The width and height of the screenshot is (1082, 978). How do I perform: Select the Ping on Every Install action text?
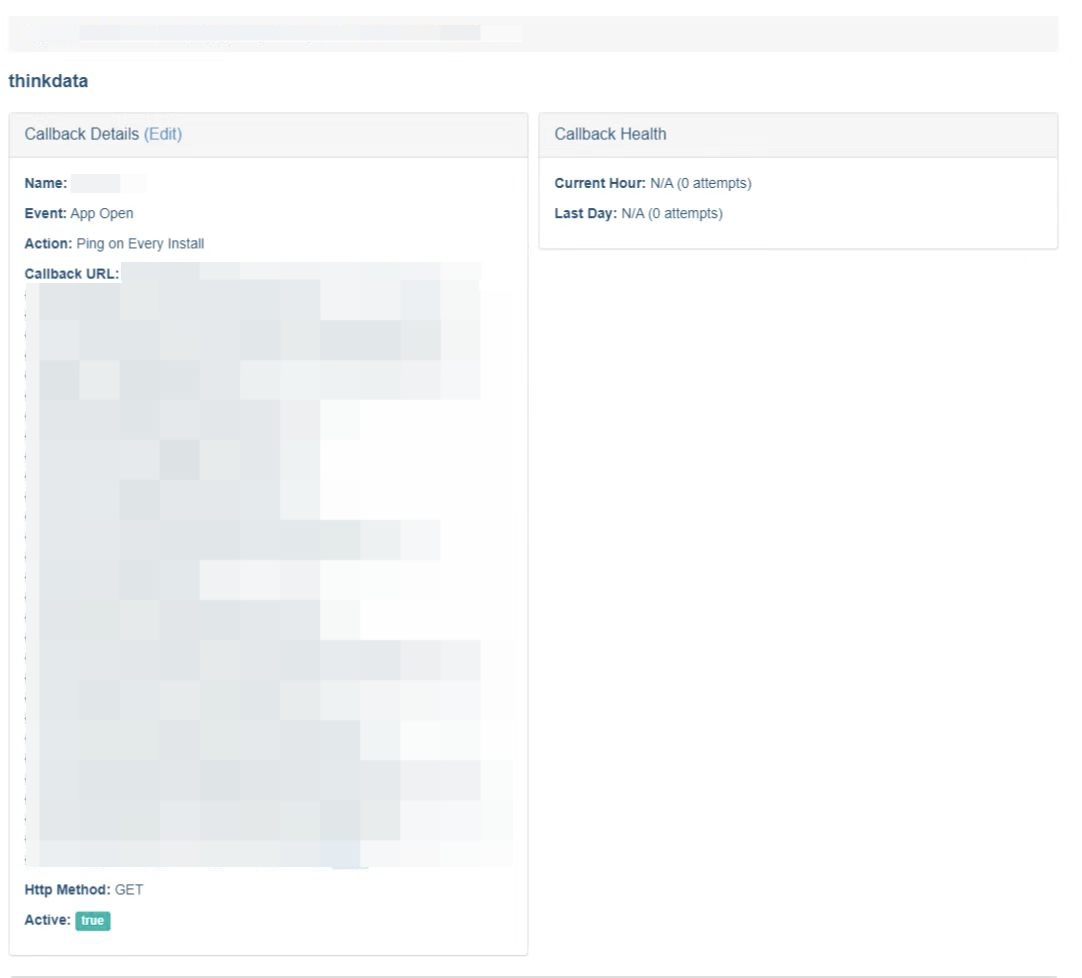coord(140,243)
